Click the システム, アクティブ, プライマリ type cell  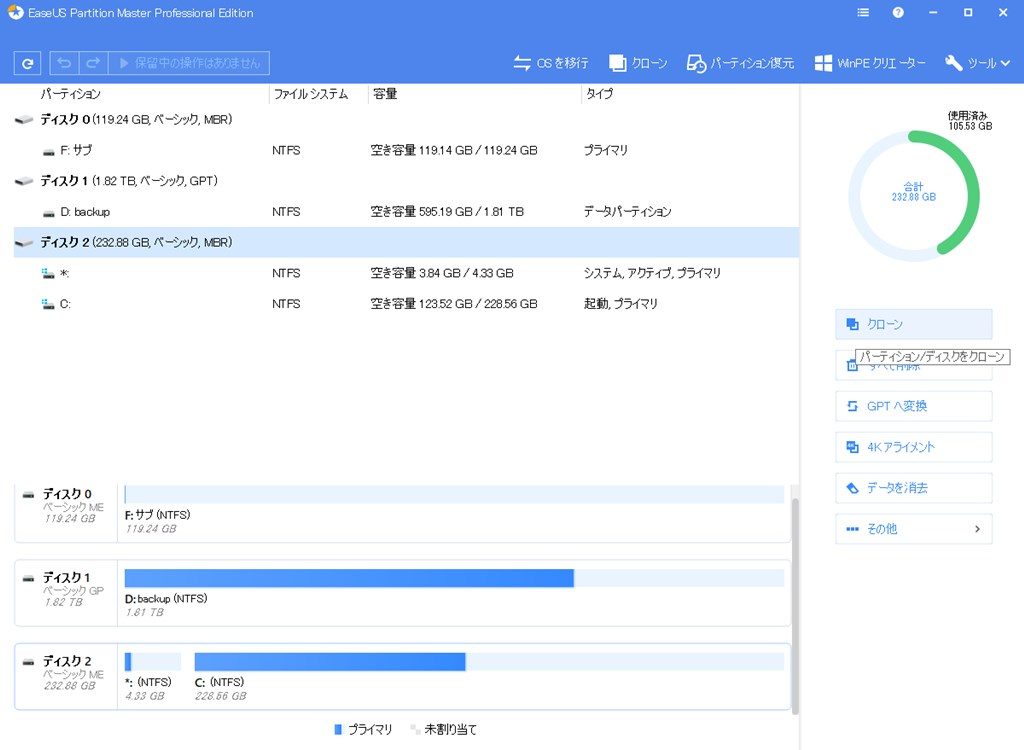(x=652, y=273)
